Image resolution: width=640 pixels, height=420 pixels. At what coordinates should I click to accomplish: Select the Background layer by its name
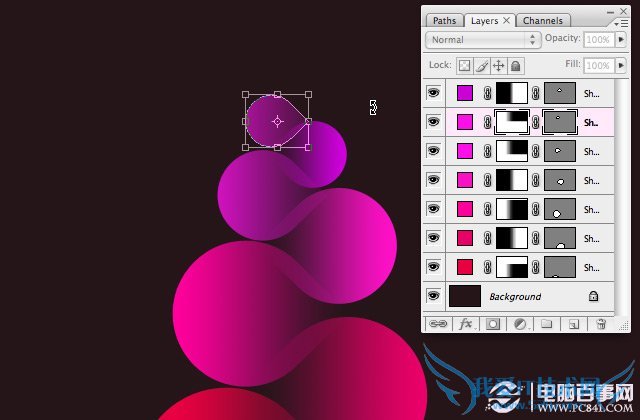[x=515, y=297]
